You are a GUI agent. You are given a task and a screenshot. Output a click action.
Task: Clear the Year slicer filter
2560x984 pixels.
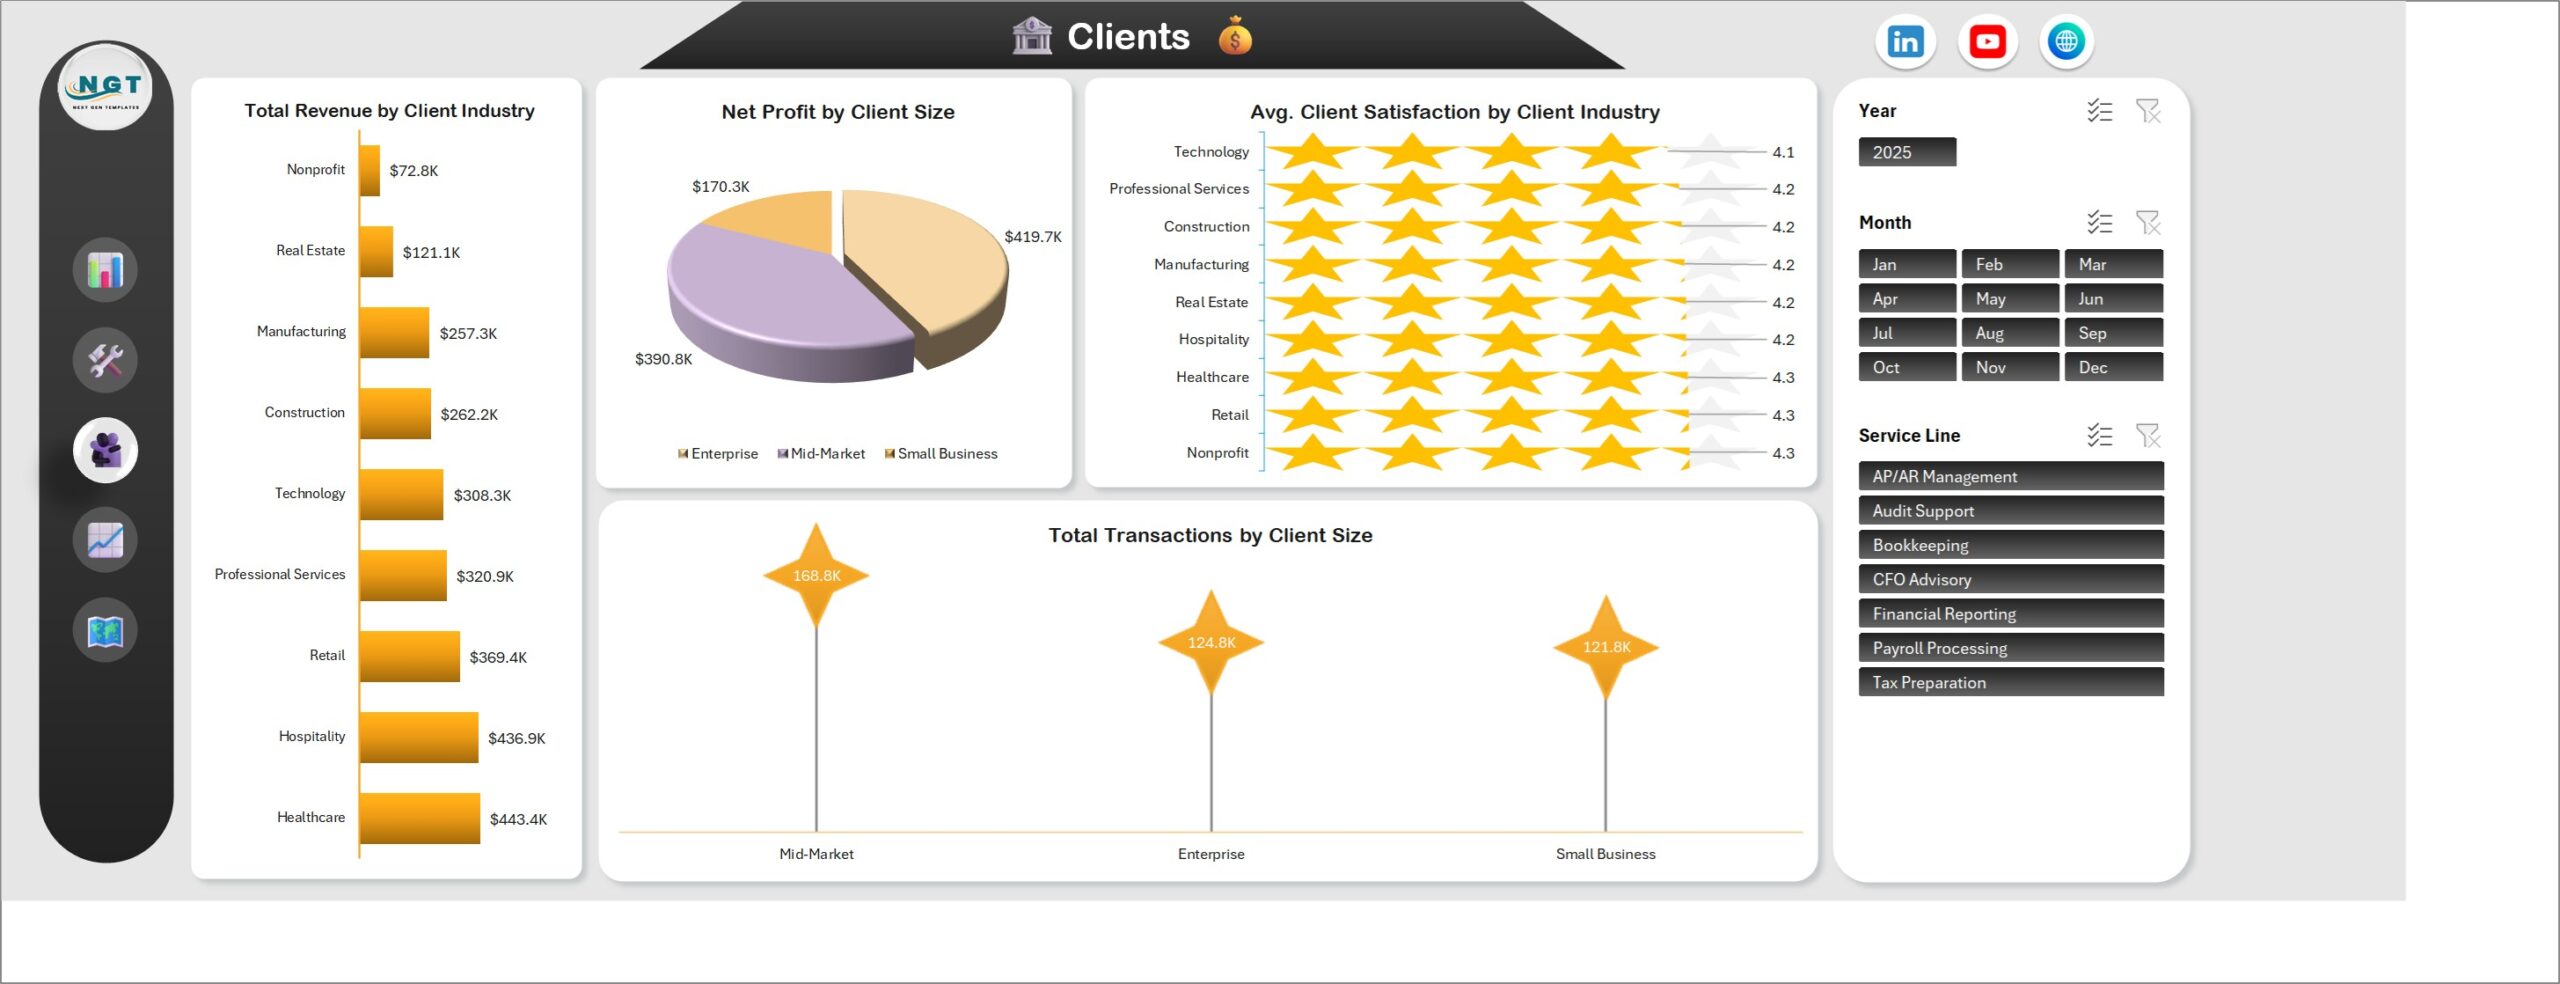[x=2148, y=111]
